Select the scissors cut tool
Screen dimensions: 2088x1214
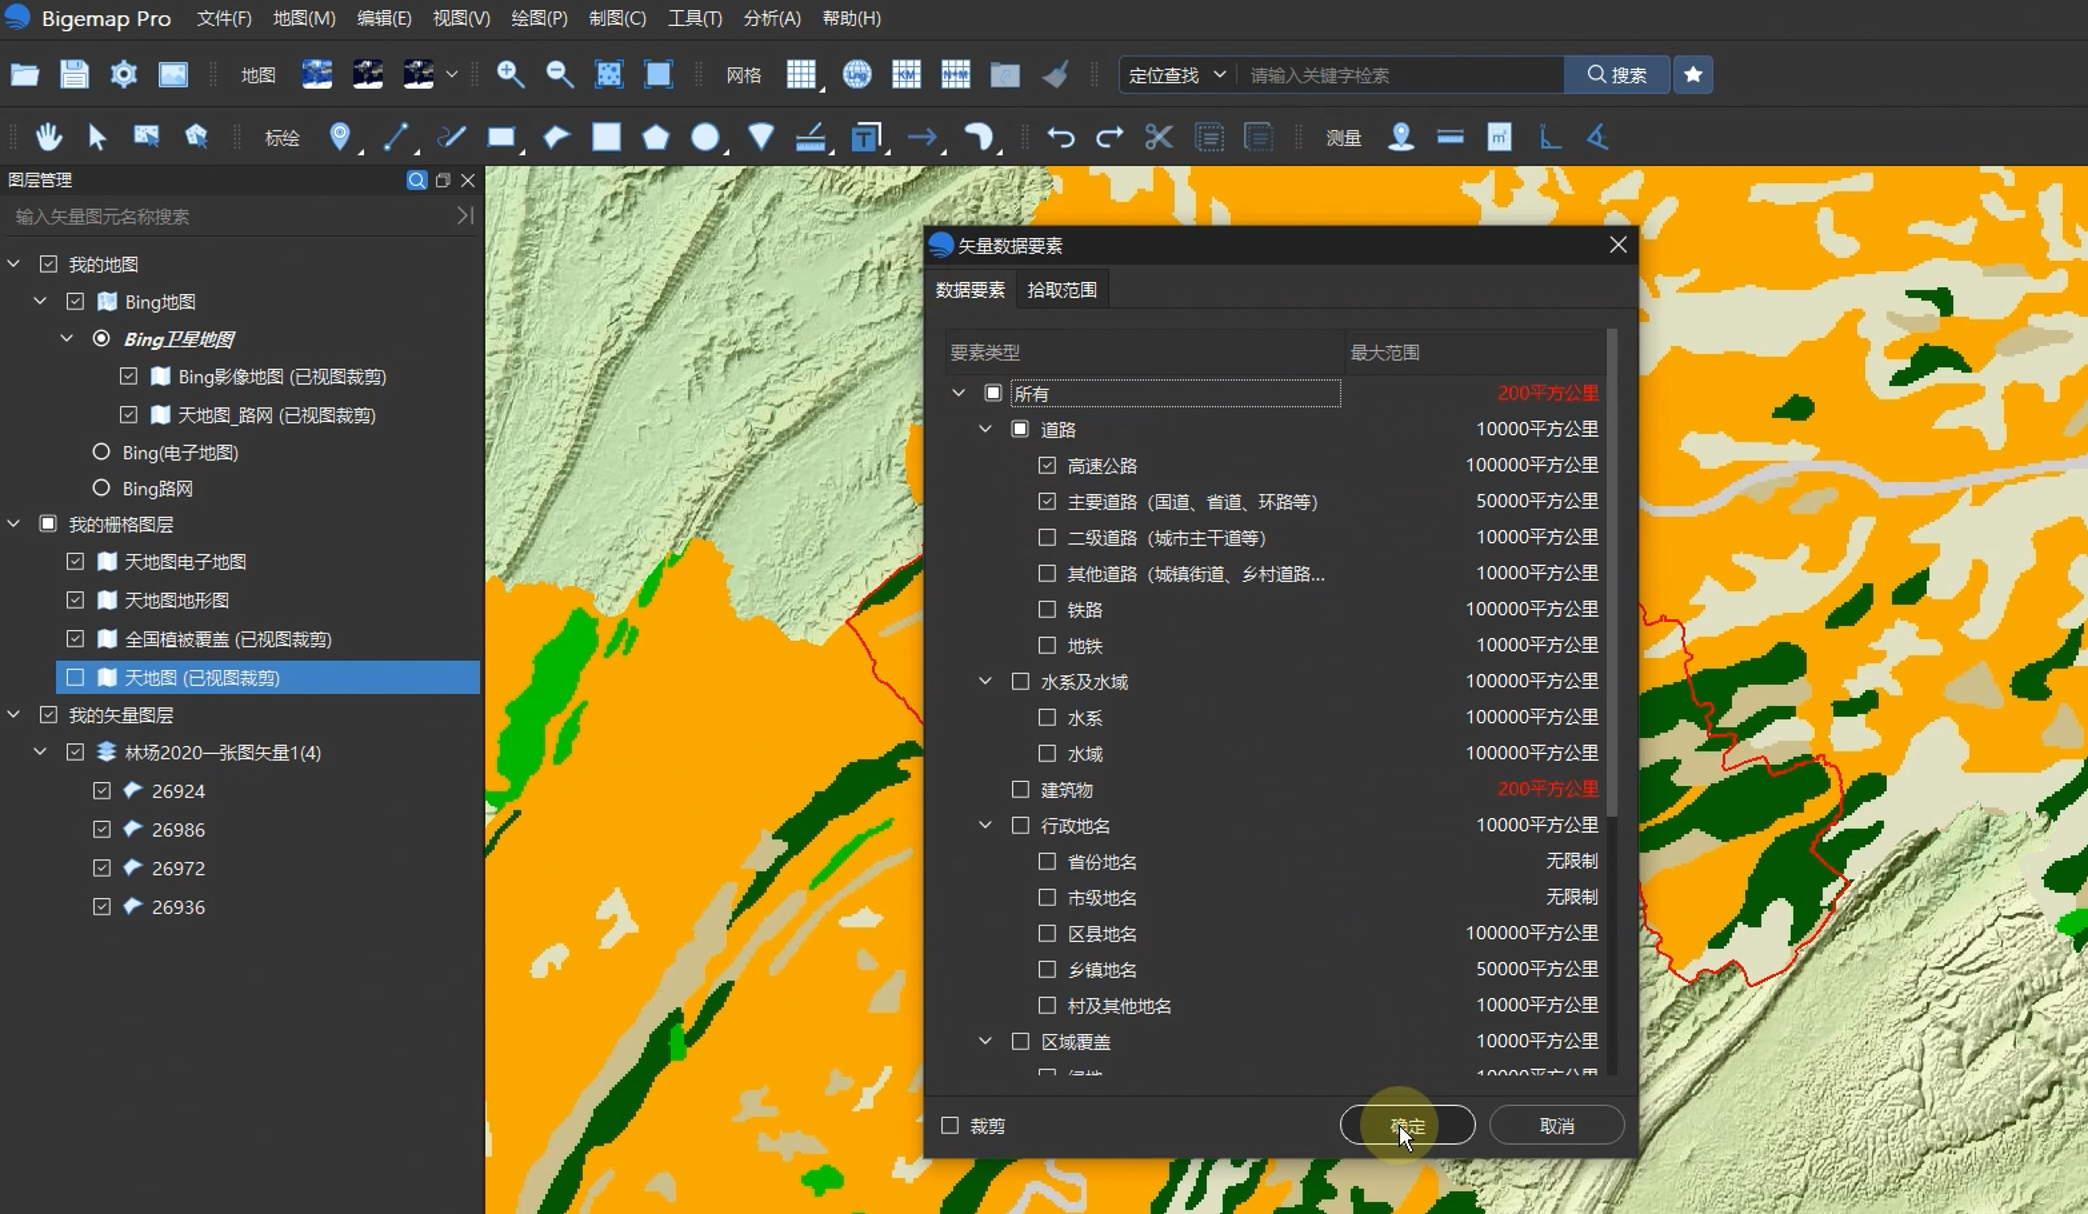[1158, 137]
